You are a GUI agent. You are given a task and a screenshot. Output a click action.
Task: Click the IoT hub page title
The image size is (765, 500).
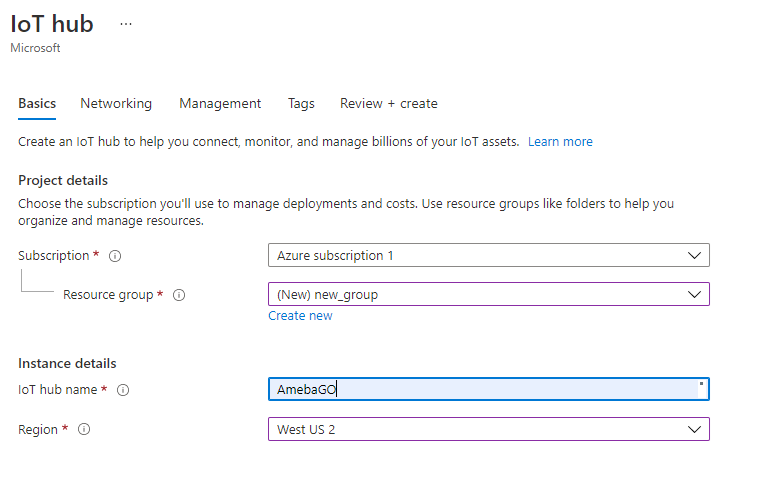[52, 24]
